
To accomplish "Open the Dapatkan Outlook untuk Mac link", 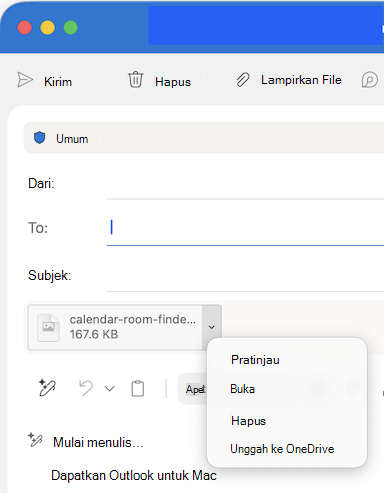I will pyautogui.click(x=134, y=475).
